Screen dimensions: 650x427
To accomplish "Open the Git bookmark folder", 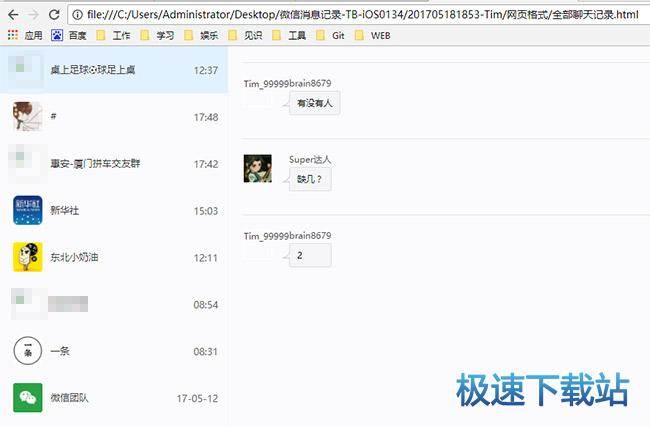I will click(330, 35).
